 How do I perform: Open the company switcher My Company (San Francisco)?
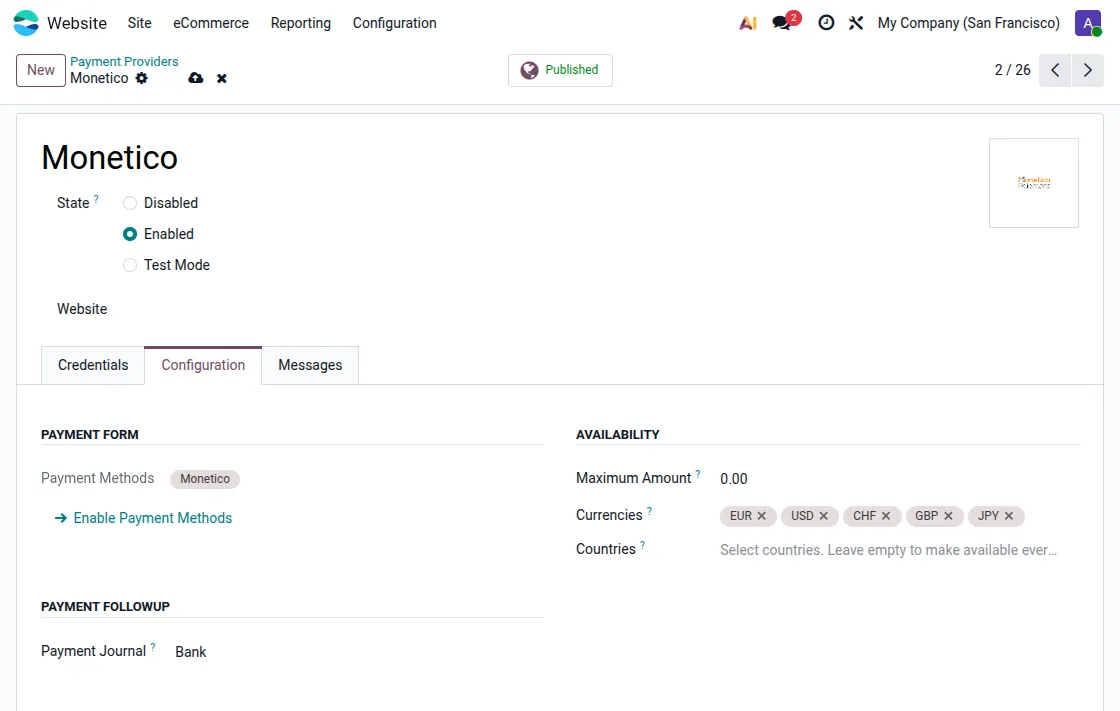pos(969,23)
